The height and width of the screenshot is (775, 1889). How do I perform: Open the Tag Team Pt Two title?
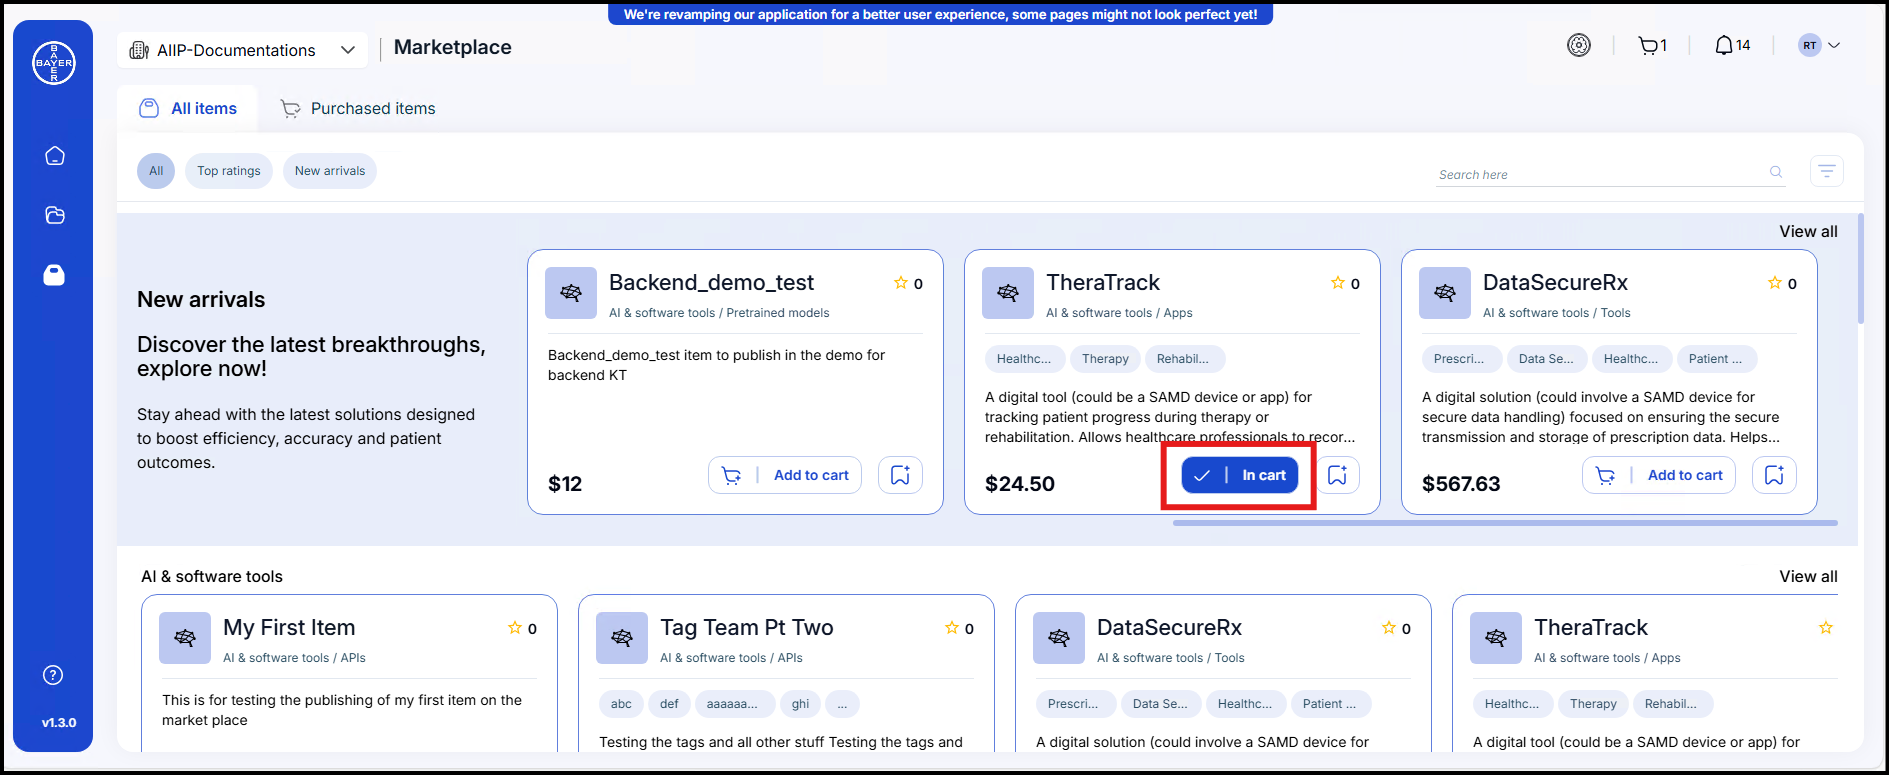click(746, 627)
